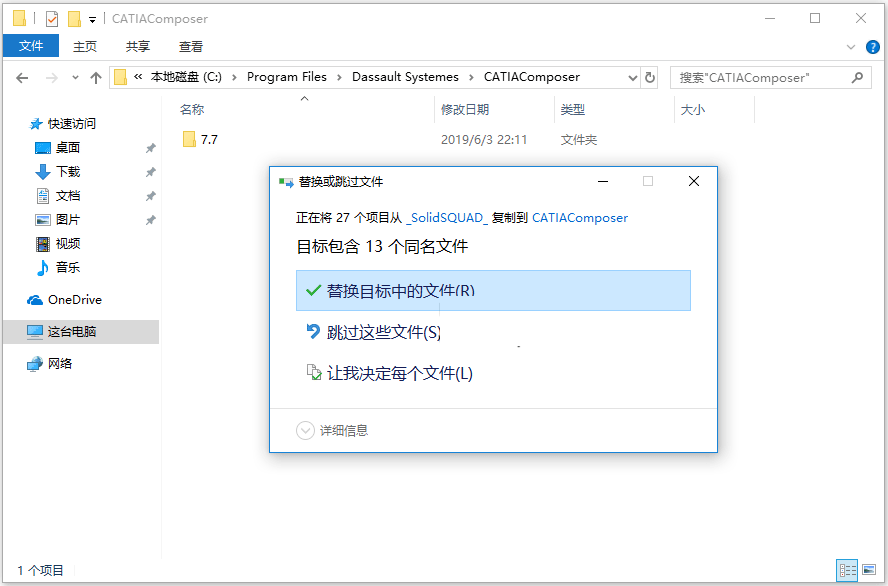Screen dimensions: 888x586
Task: Select 下载 in navigation pane
Action: (67, 172)
